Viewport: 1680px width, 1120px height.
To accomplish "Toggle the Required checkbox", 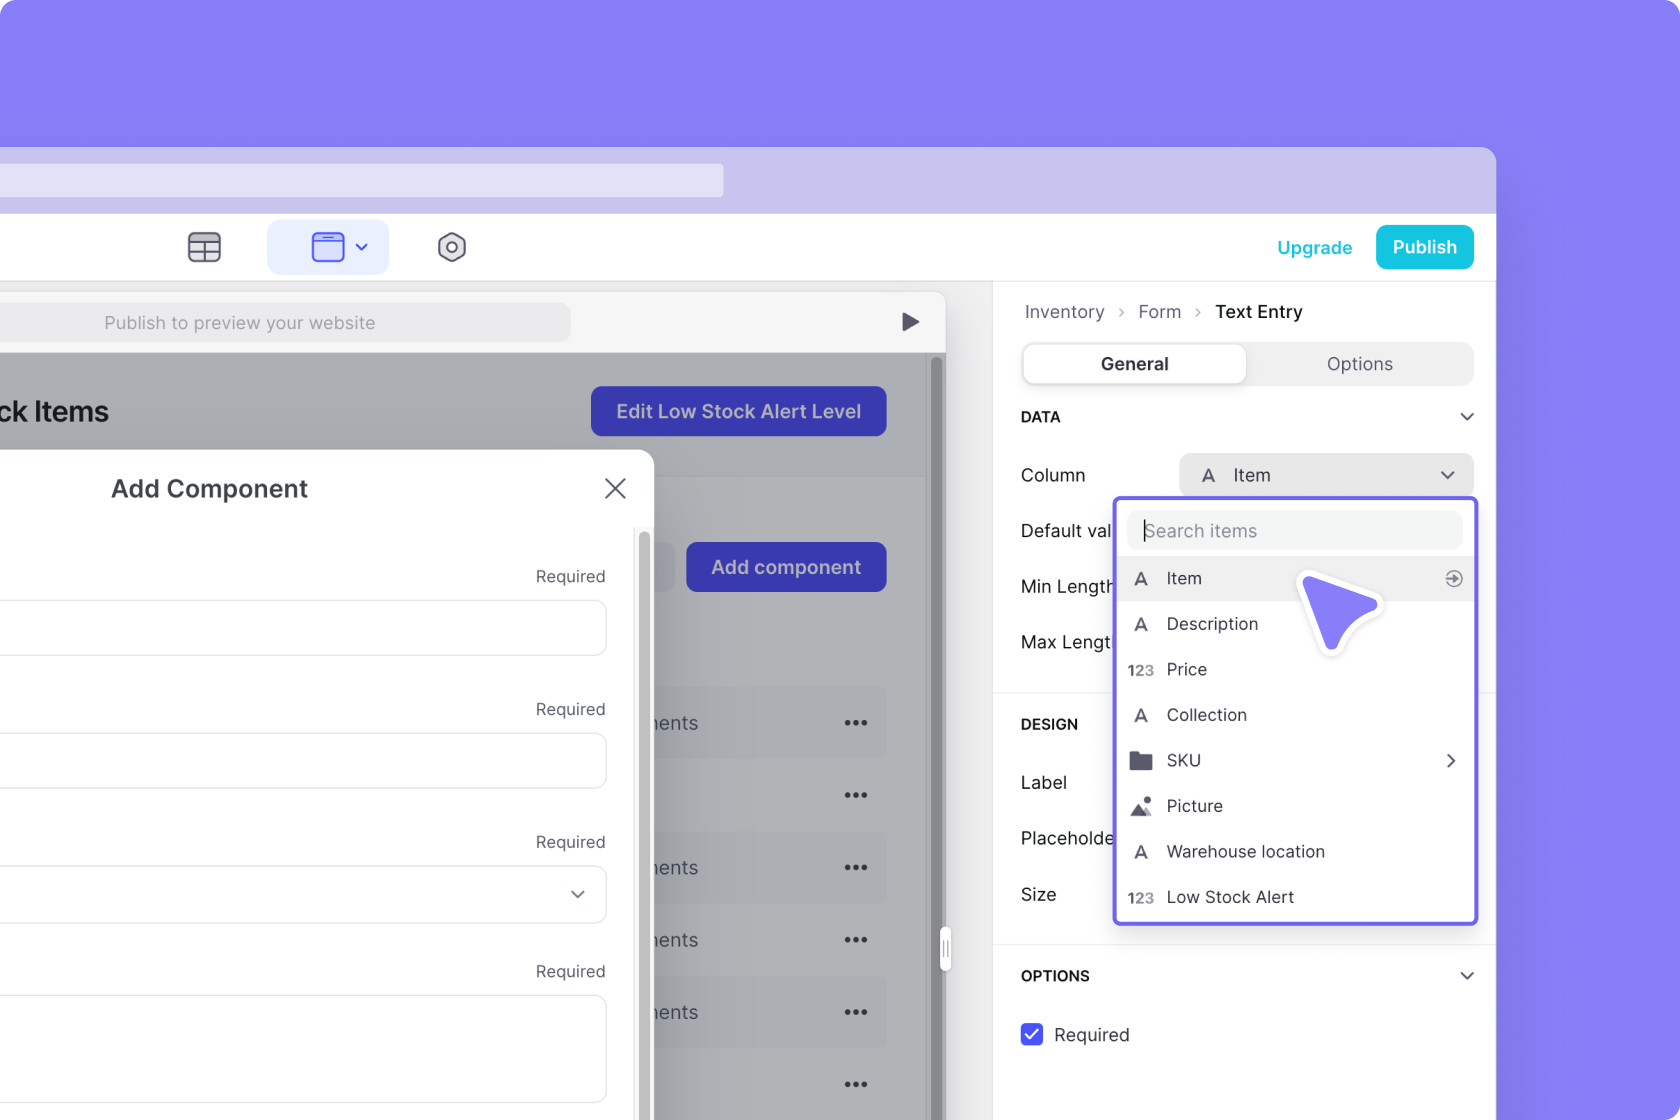I will click(1032, 1034).
